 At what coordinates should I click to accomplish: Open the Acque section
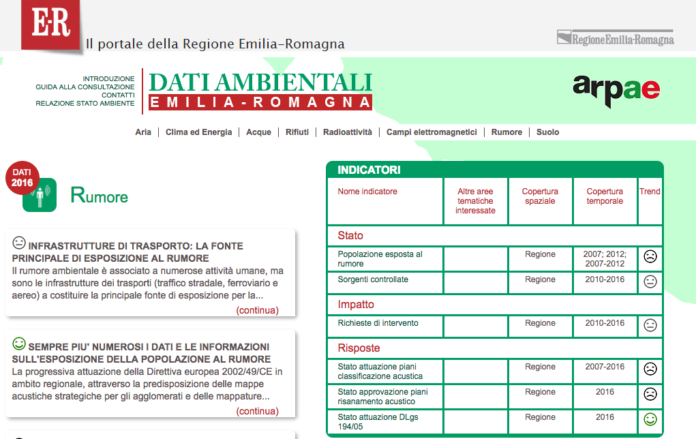pos(258,132)
